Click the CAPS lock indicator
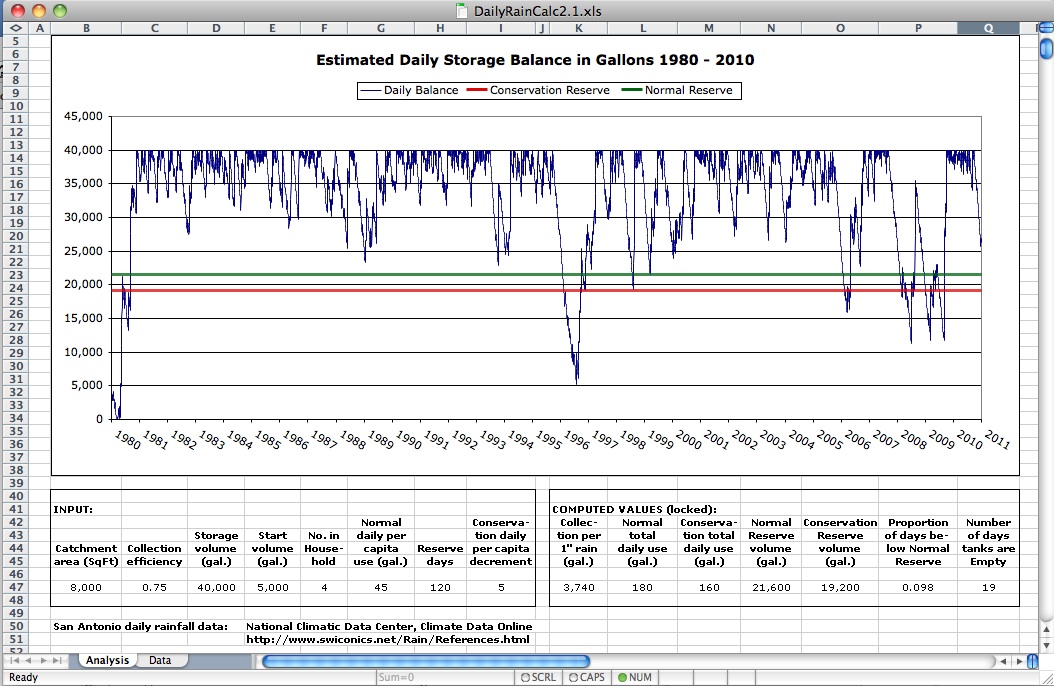The width and height of the screenshot is (1054, 686). tap(586, 677)
